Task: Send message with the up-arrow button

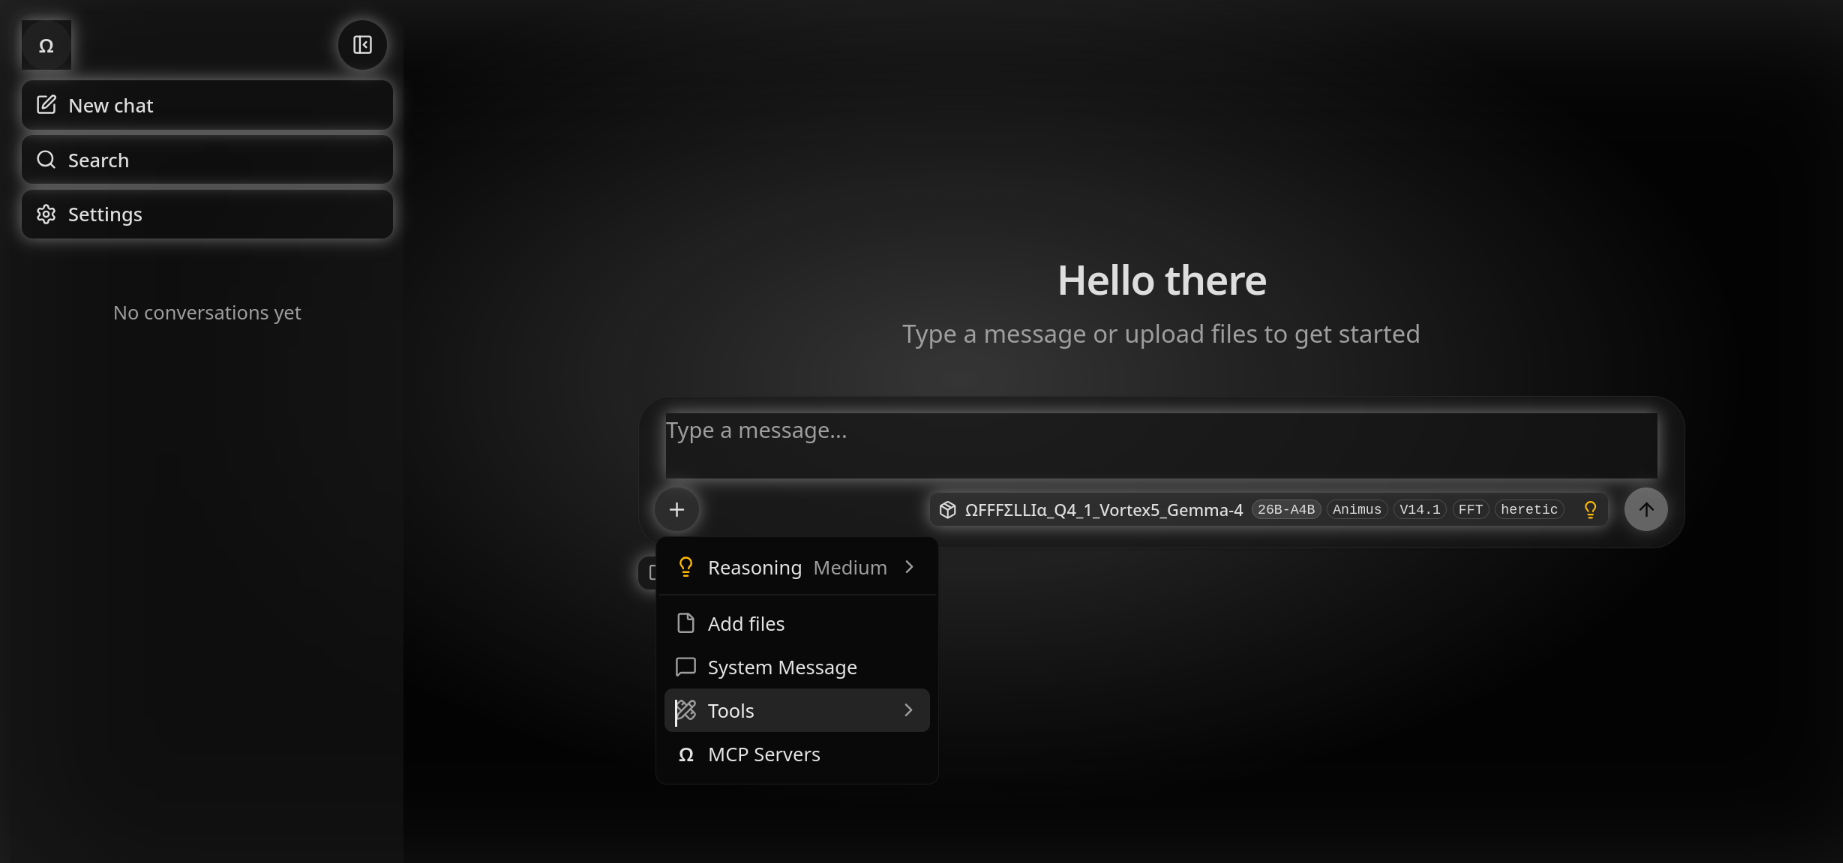Action: (x=1646, y=510)
